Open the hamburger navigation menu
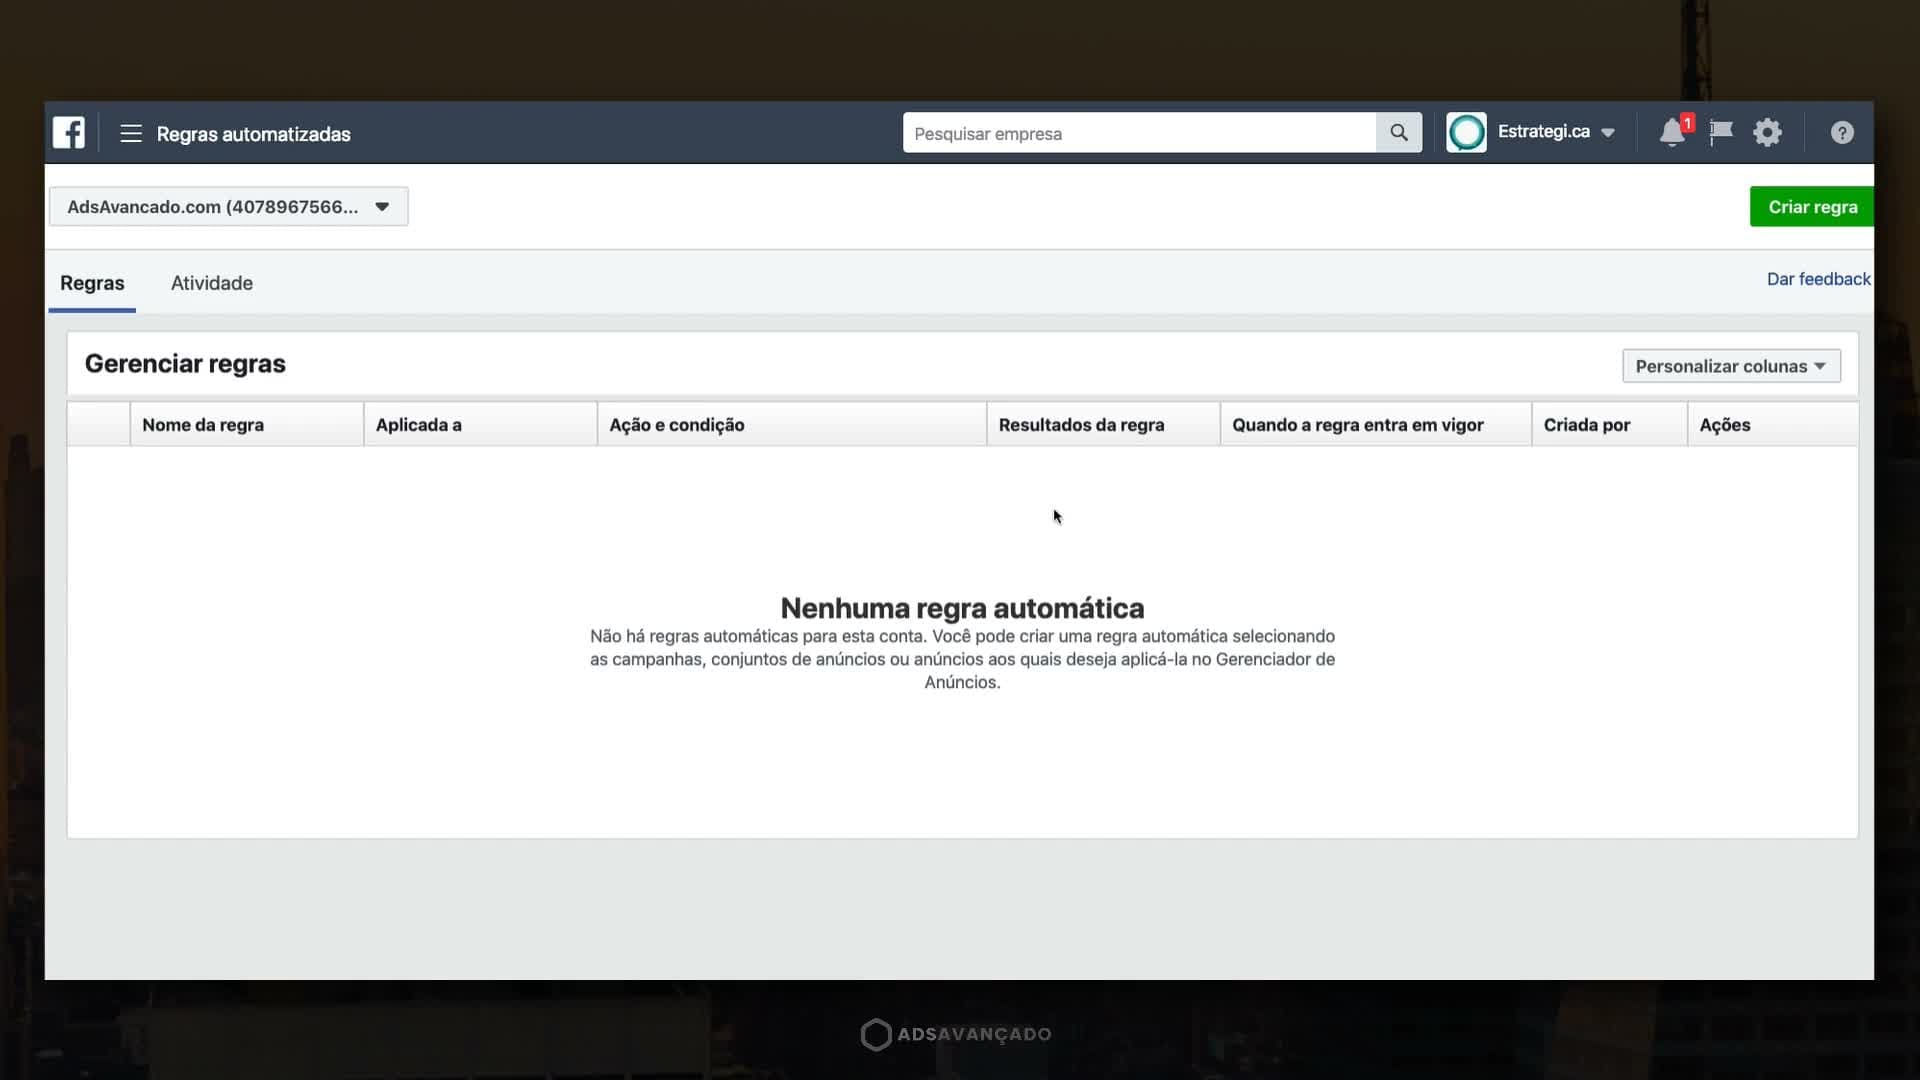Image resolution: width=1920 pixels, height=1080 pixels. pyautogui.click(x=131, y=133)
